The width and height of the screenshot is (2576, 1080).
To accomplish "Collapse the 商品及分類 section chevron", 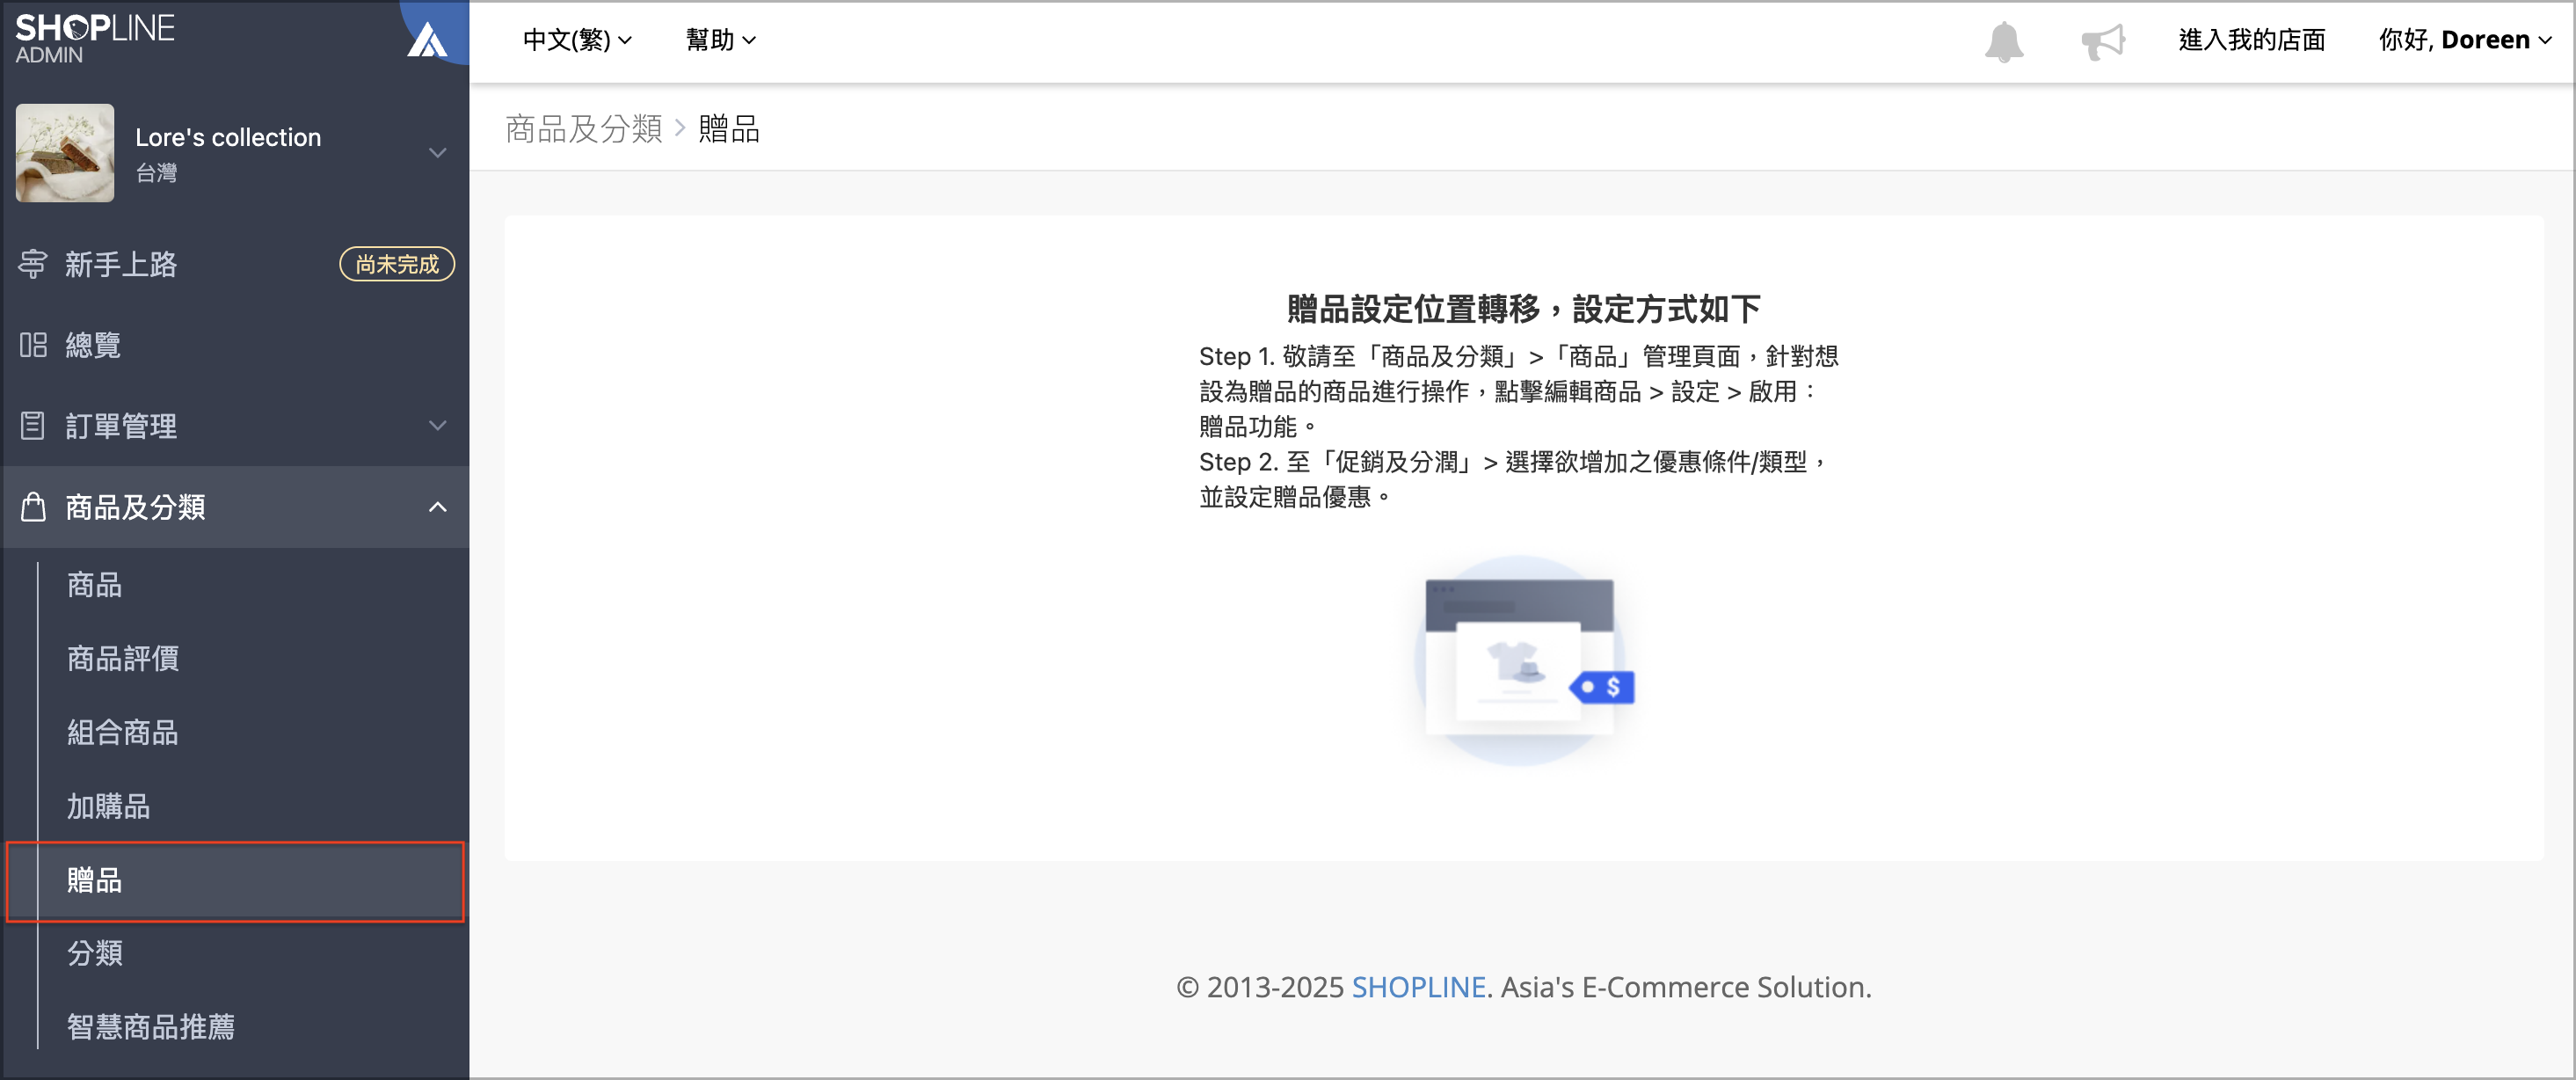I will click(x=437, y=507).
